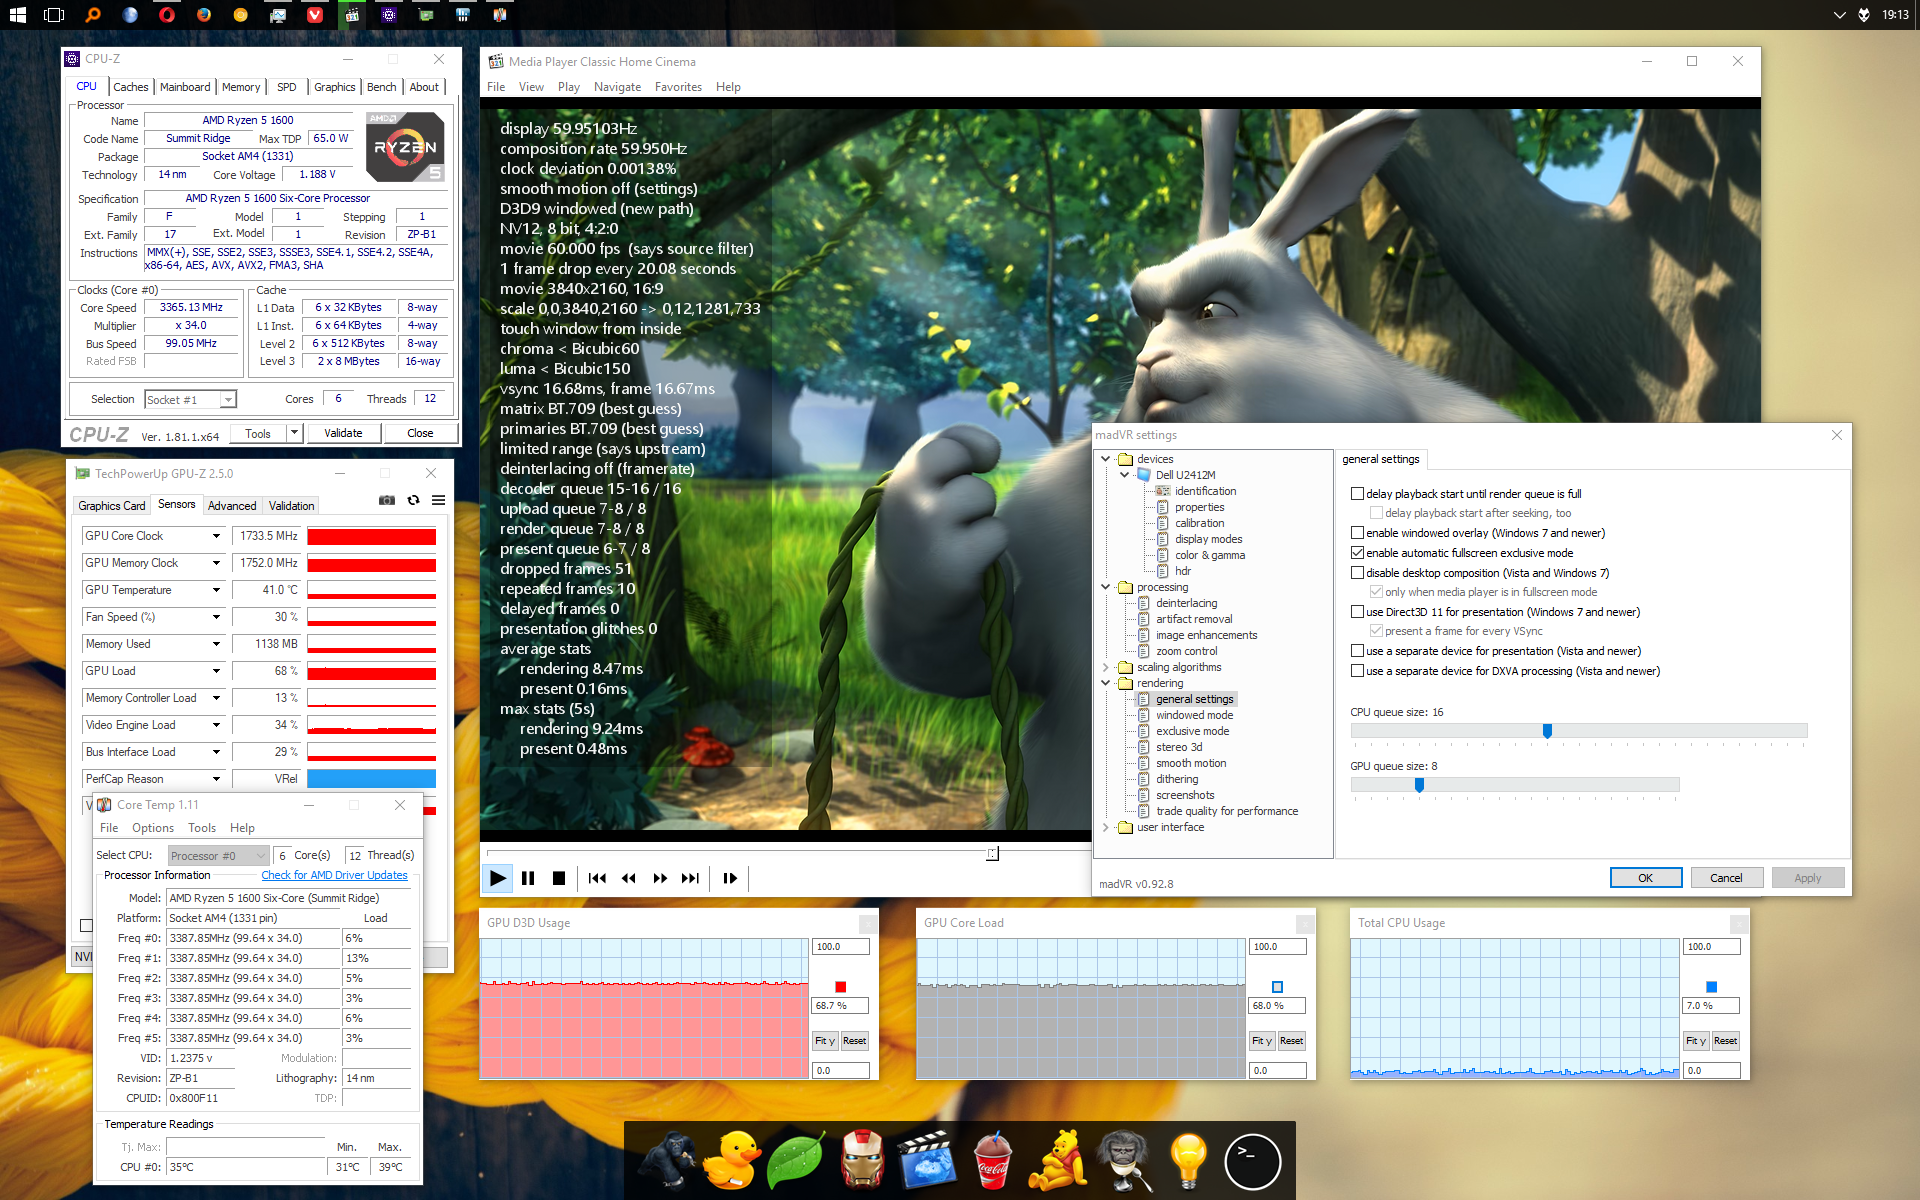1920x1200 pixels.
Task: Refresh GPU-Z sensors with refresh icon
Action: pyautogui.click(x=413, y=500)
